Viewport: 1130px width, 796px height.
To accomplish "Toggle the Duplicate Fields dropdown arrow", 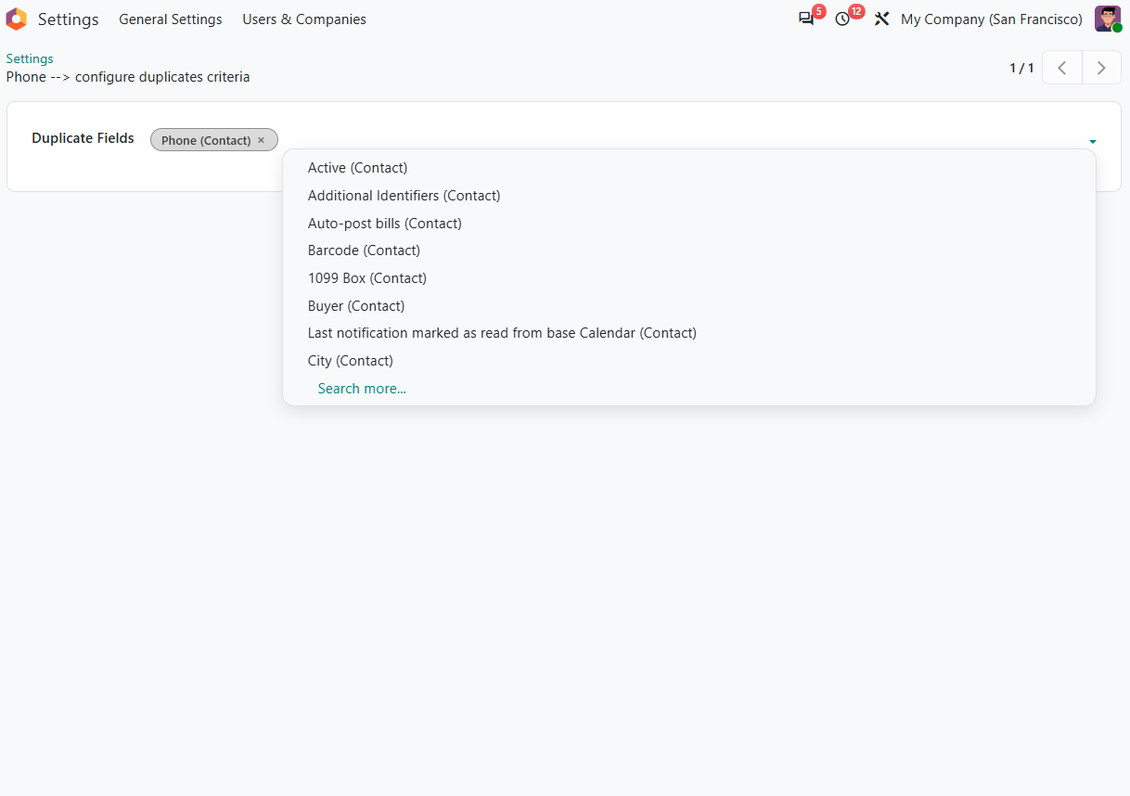I will pos(1093,141).
